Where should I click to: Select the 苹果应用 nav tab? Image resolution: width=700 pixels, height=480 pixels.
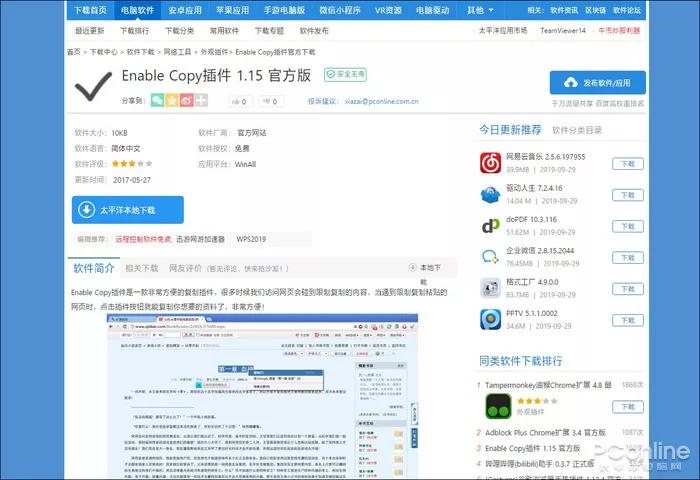(232, 10)
